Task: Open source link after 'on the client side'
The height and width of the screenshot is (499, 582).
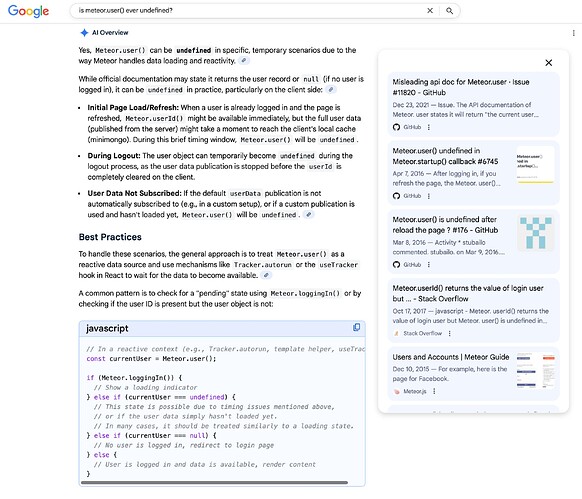Action: point(331,89)
